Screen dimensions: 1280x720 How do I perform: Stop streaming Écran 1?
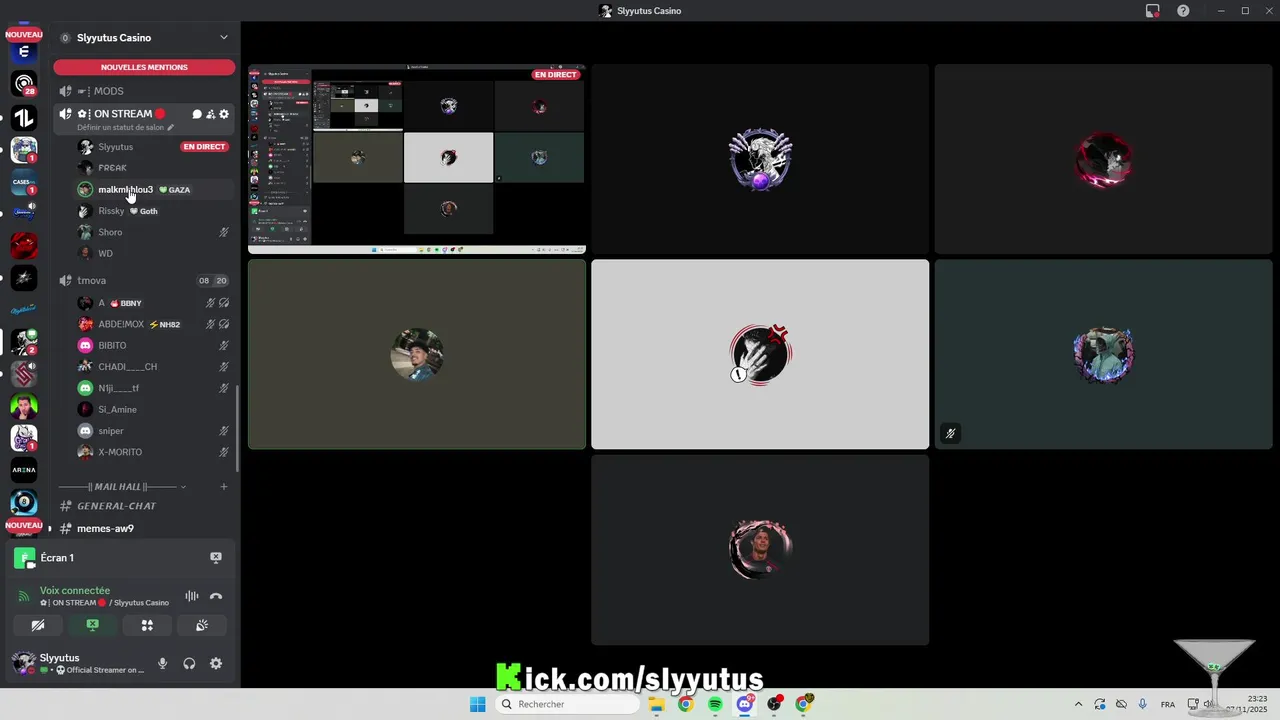coord(215,557)
